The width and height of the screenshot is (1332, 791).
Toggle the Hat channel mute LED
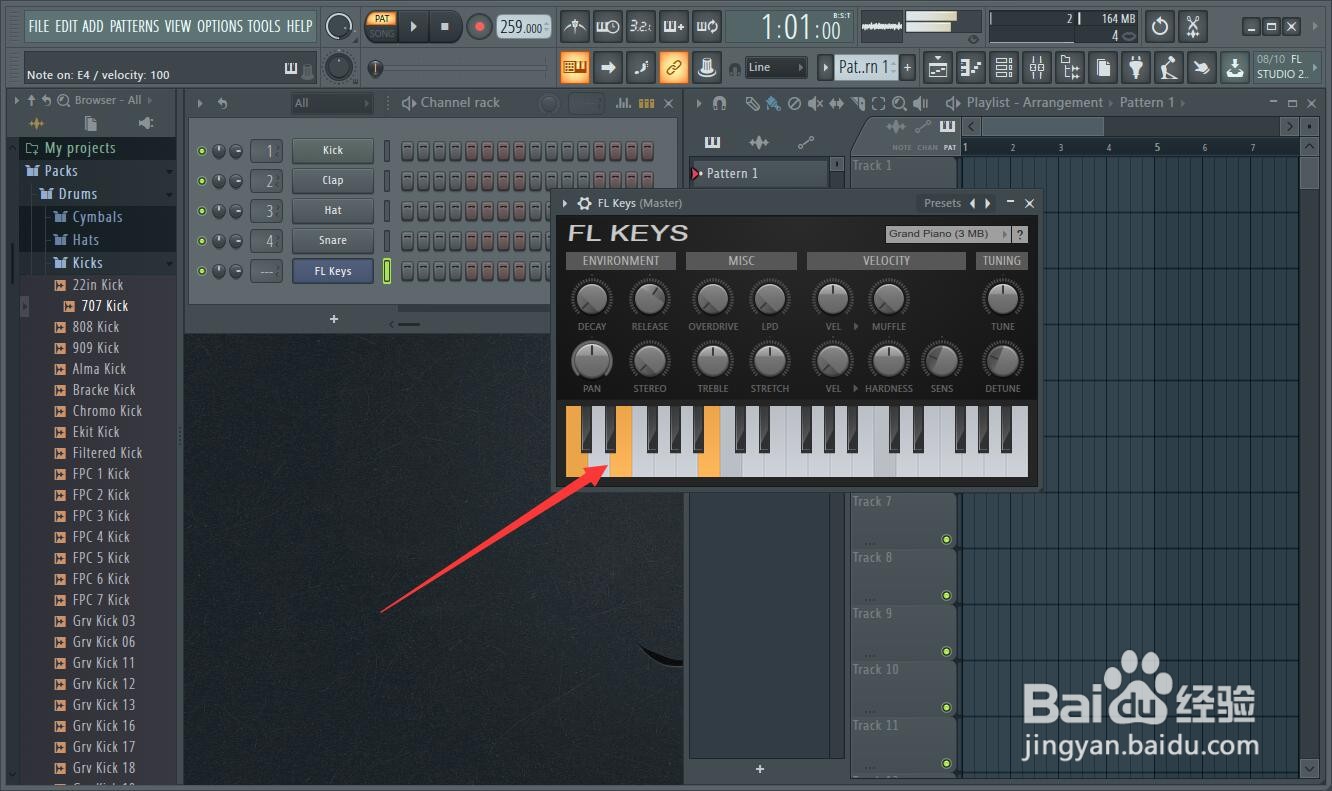click(x=202, y=211)
